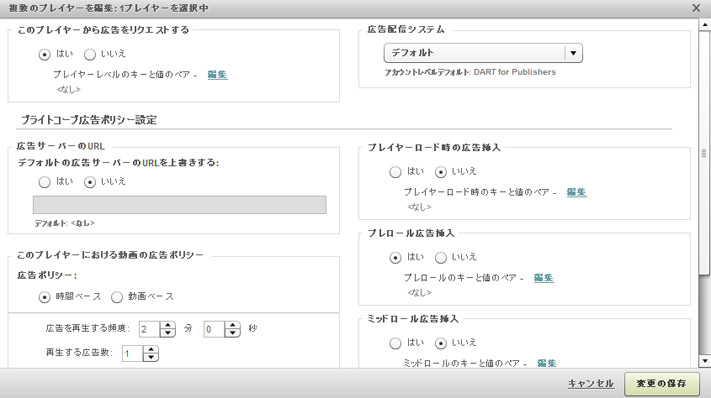711x398 pixels.
Task: Choose 動画ベース ad policy
Action: coord(117,297)
